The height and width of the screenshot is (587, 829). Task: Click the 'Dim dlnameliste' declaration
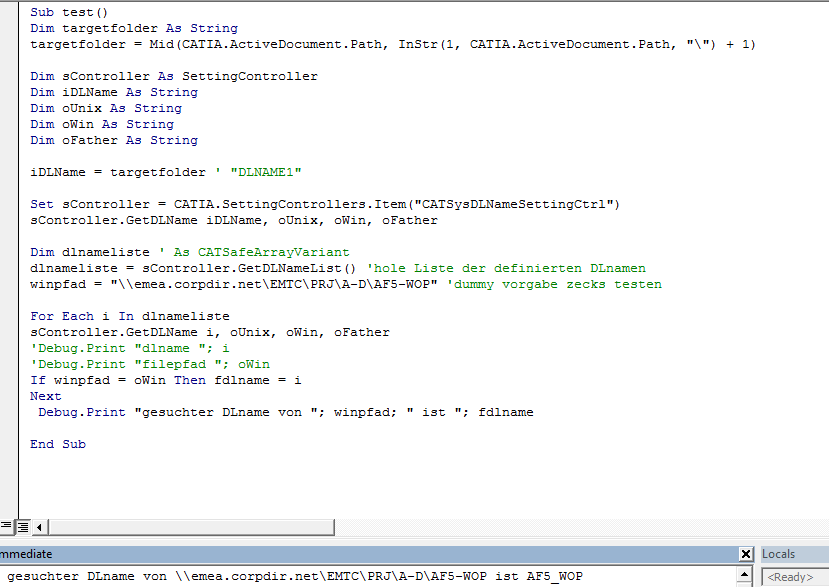(90, 252)
